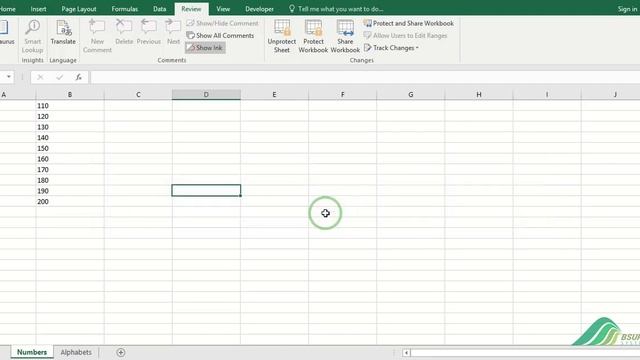Select column D header

(206, 95)
